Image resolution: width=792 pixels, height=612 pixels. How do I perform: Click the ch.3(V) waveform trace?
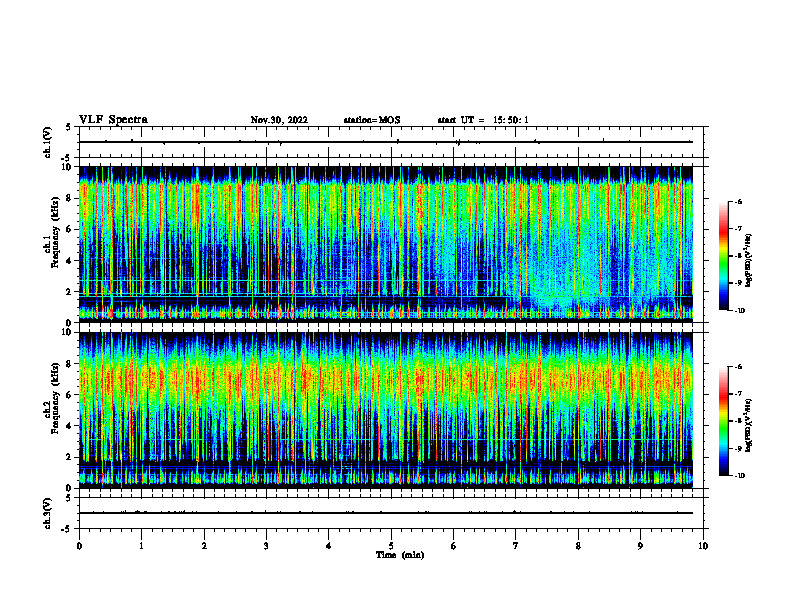coord(386,513)
